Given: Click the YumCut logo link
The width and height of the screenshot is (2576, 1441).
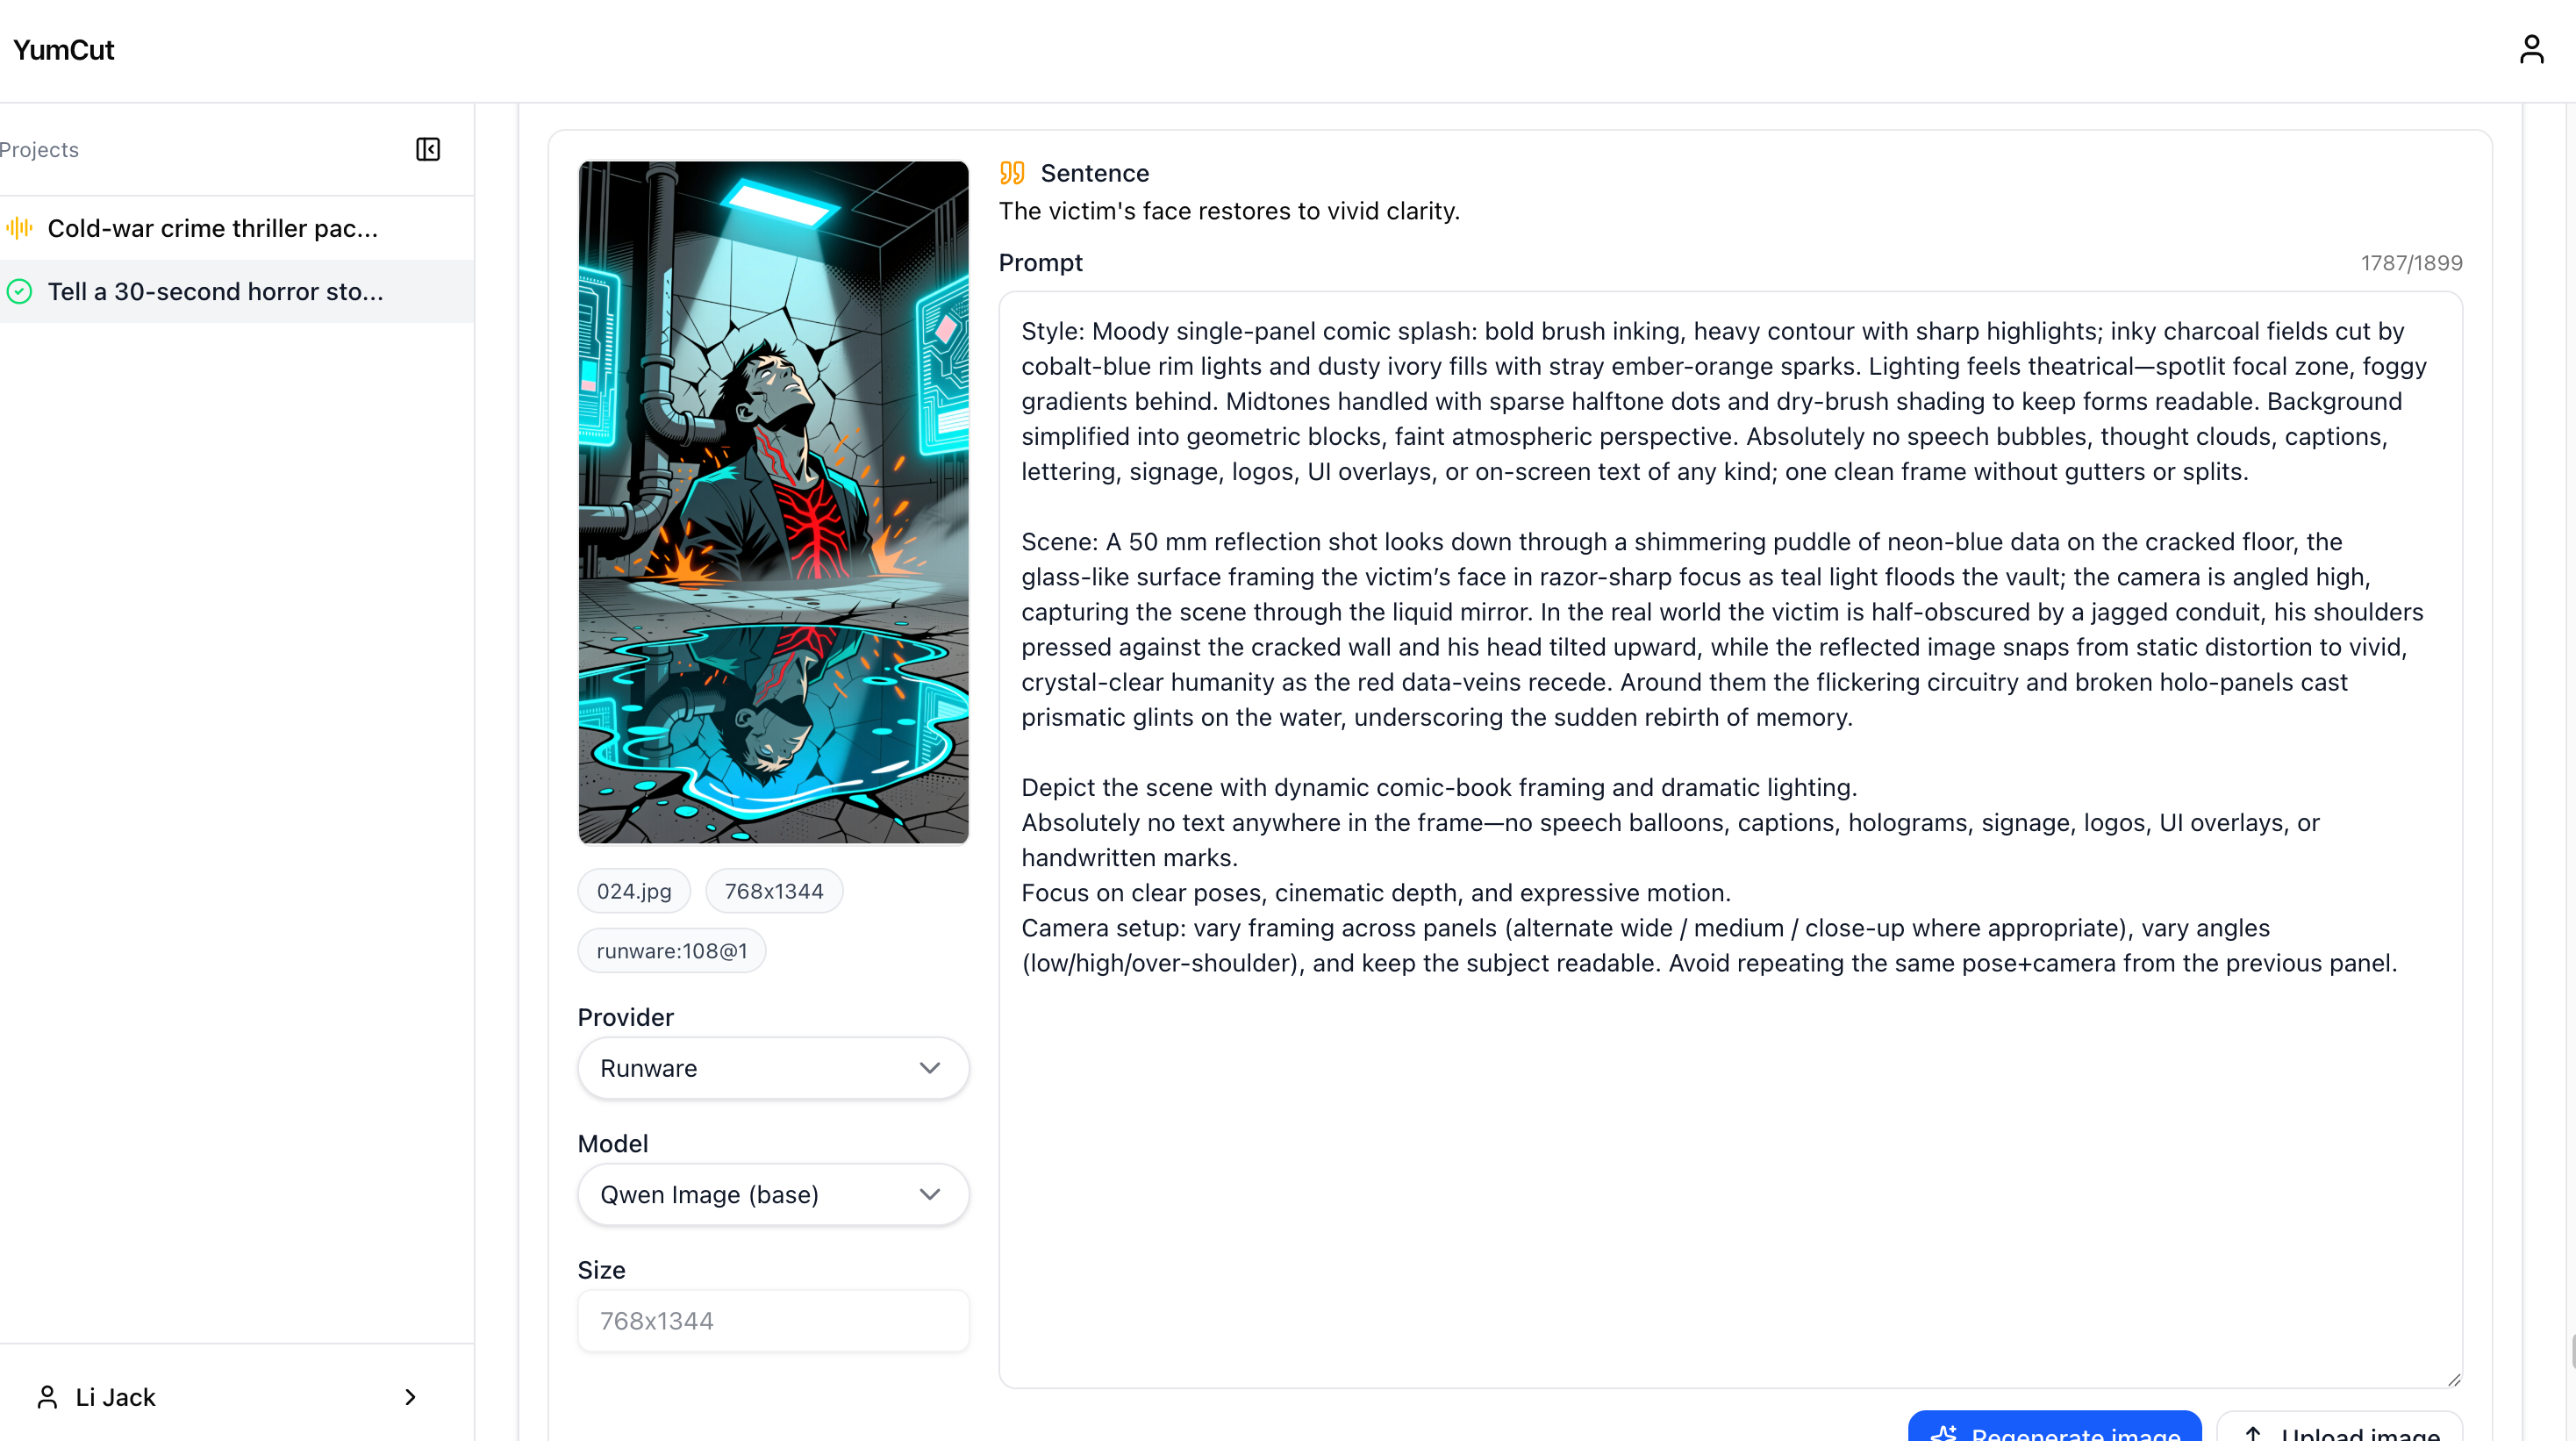Looking at the screenshot, I should 63,50.
